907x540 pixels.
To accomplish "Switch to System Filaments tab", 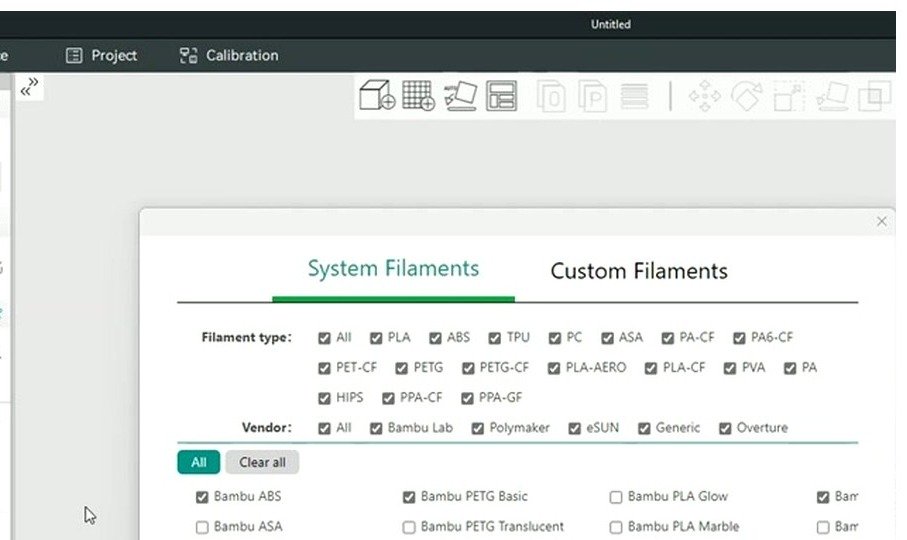I will point(393,269).
